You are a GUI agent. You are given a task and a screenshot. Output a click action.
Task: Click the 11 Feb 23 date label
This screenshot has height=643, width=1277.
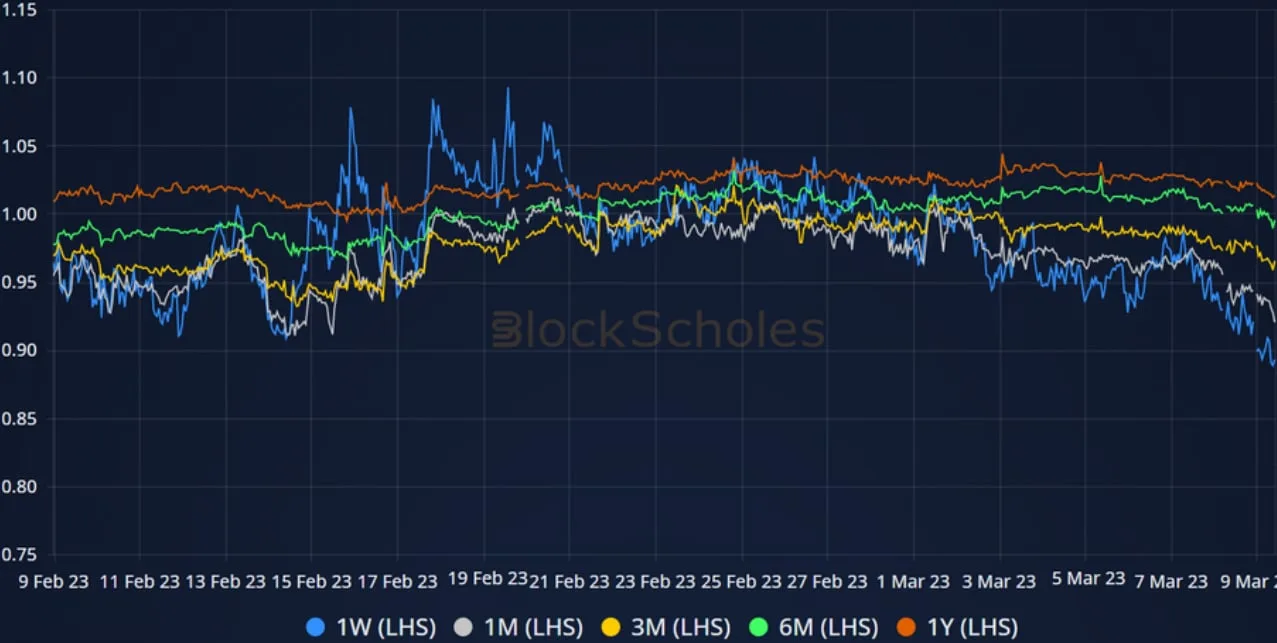coord(140,581)
